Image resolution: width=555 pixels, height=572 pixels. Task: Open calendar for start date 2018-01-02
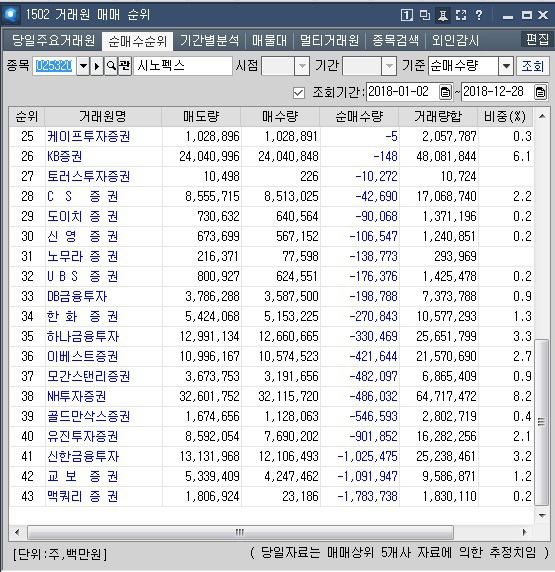[445, 92]
